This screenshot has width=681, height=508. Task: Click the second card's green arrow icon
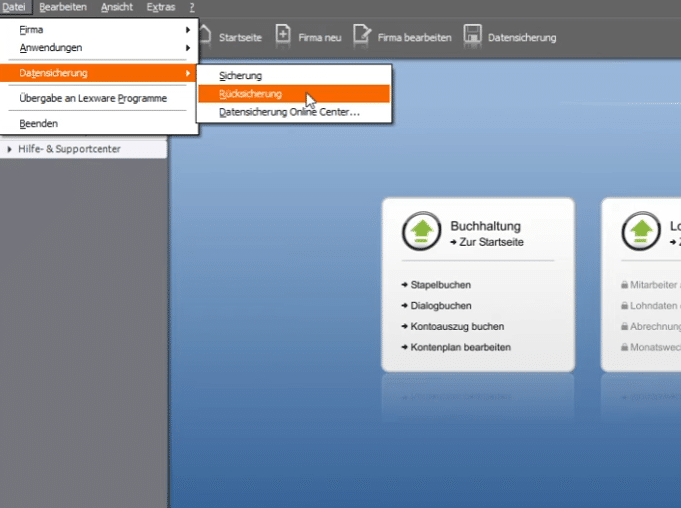pos(641,231)
